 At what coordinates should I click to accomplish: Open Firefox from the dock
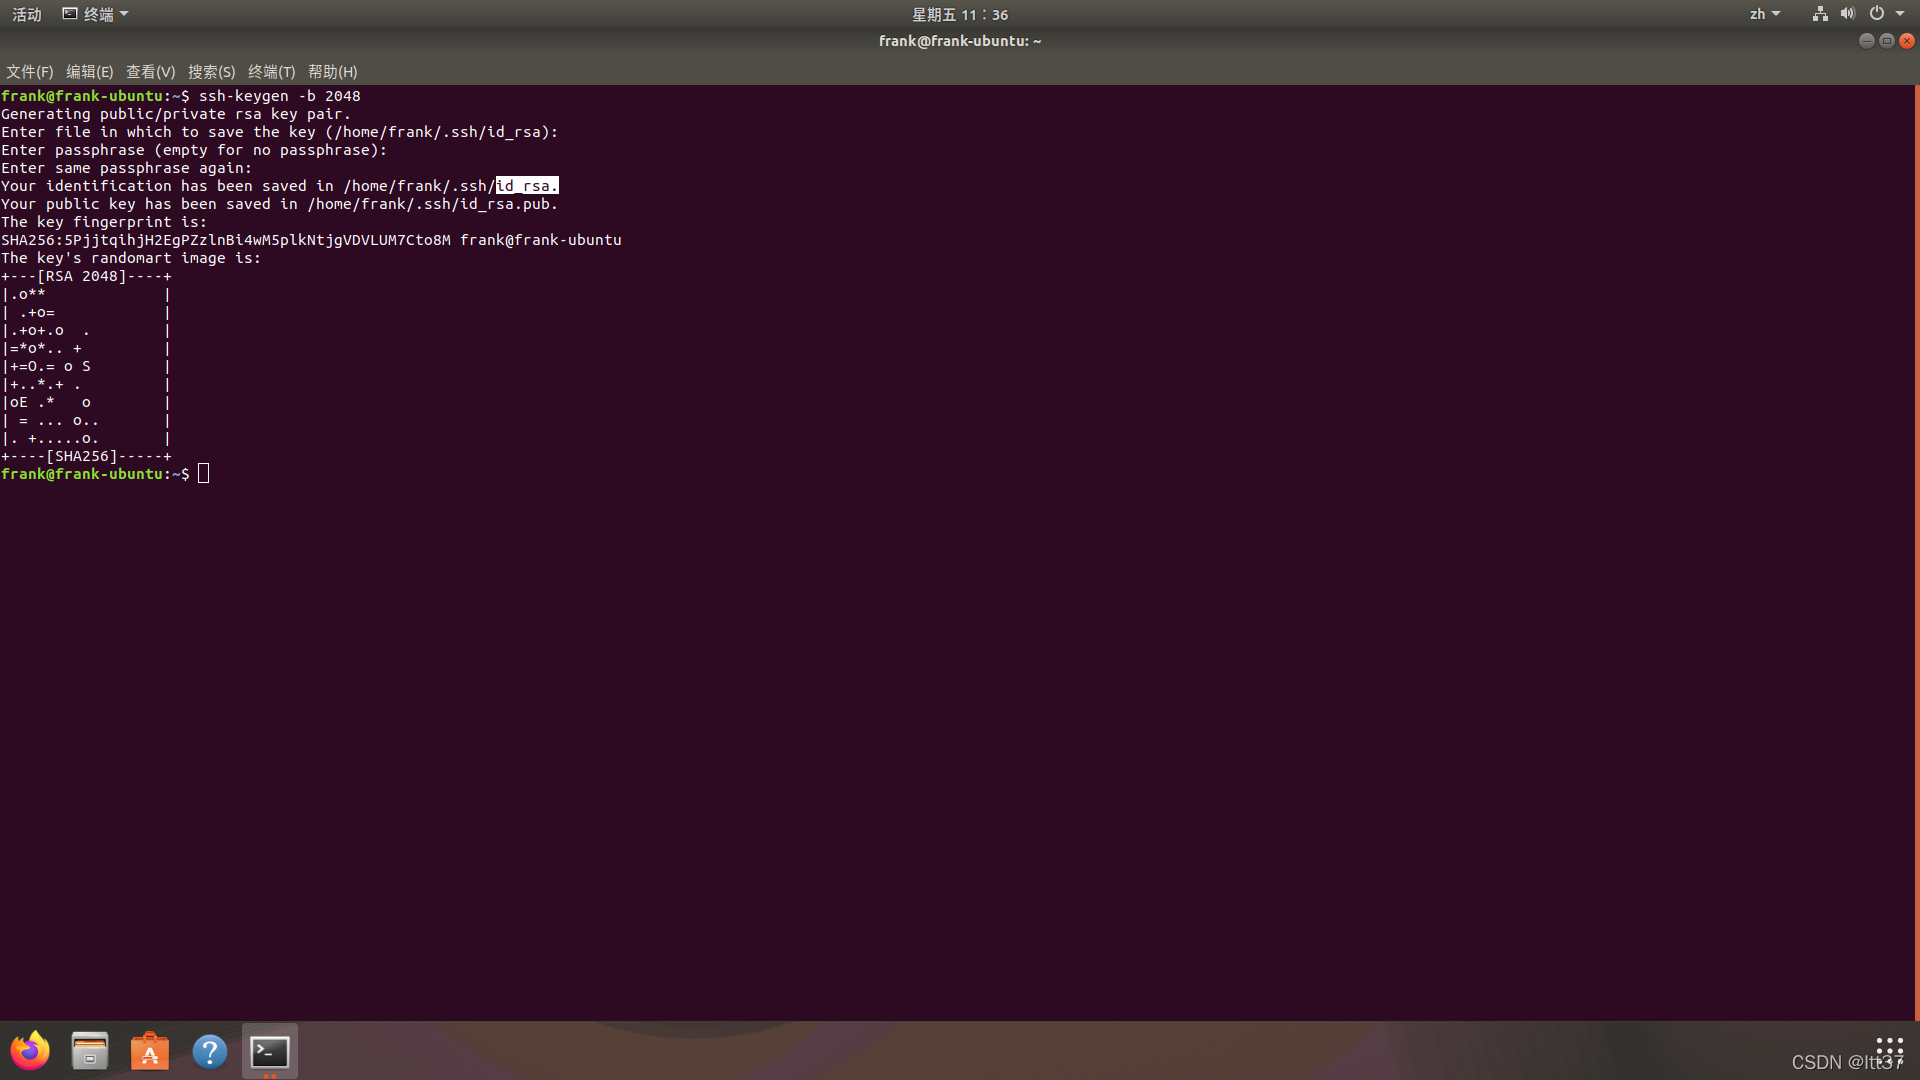(30, 1051)
